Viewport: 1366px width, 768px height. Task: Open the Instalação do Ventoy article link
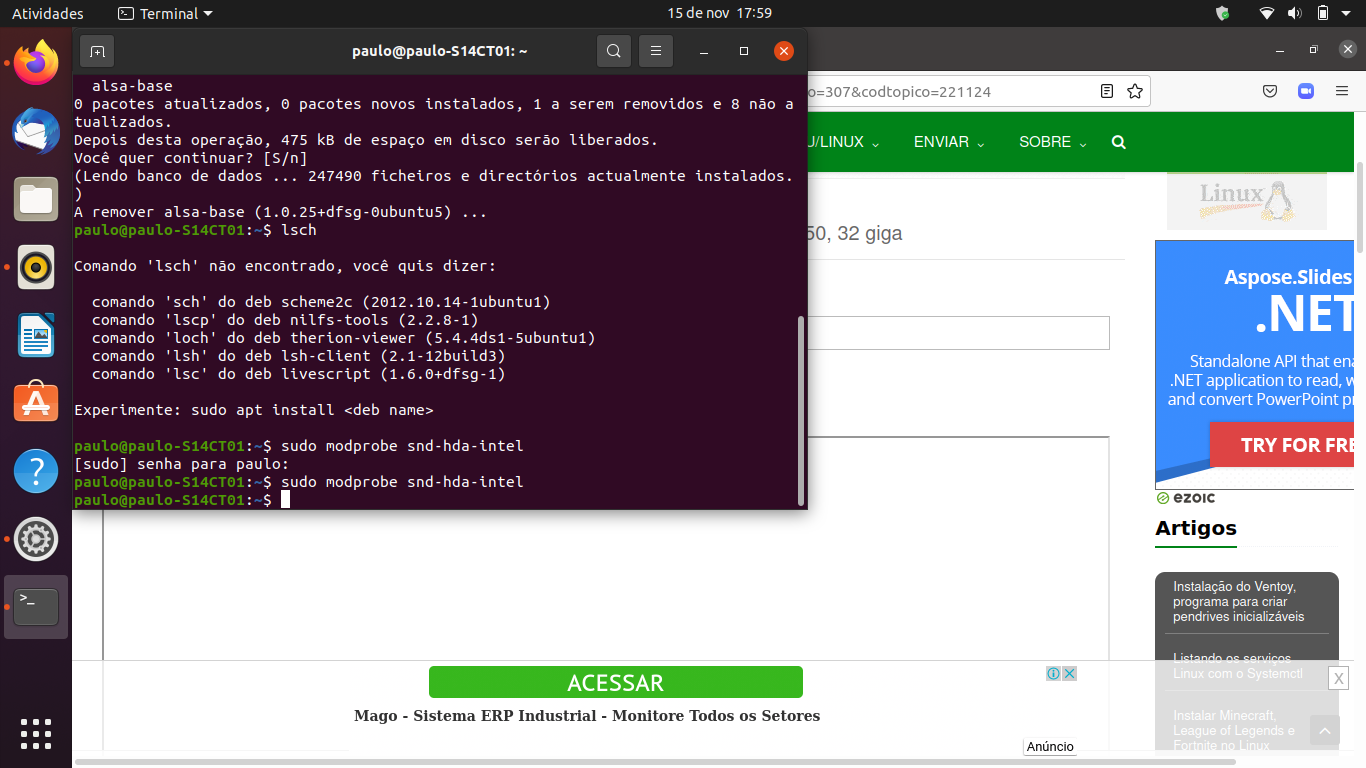point(1235,602)
